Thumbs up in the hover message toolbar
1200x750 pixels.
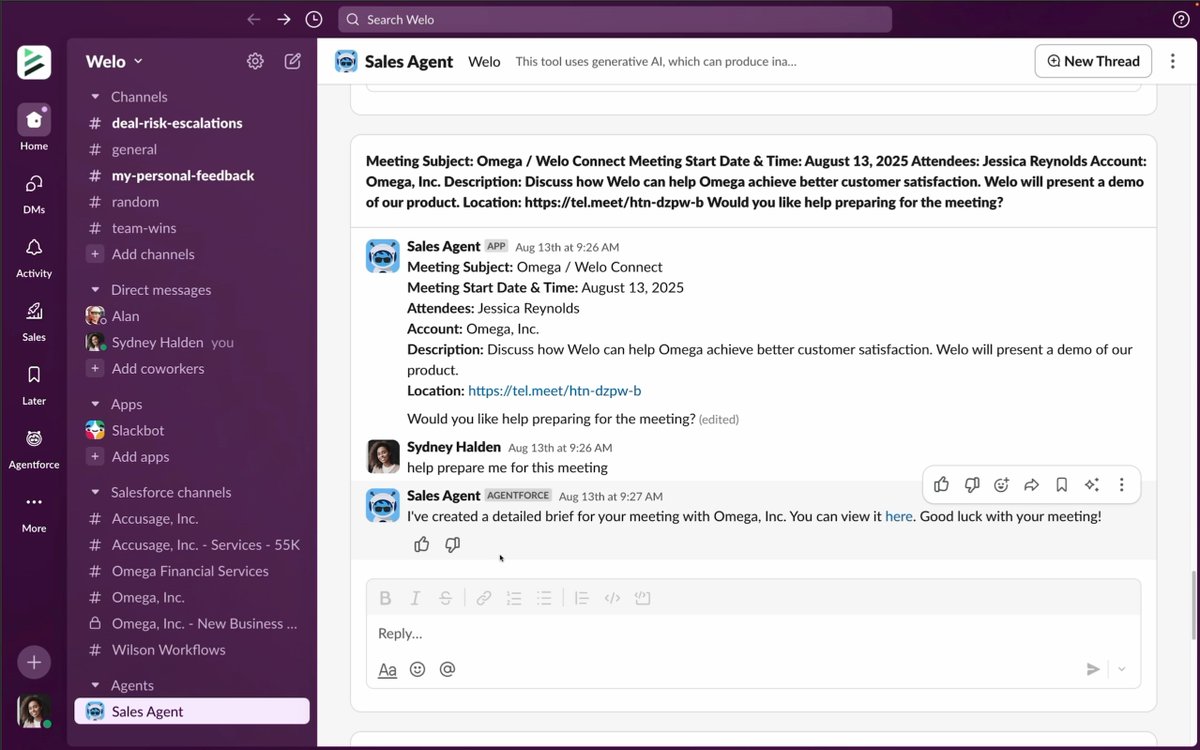click(941, 485)
